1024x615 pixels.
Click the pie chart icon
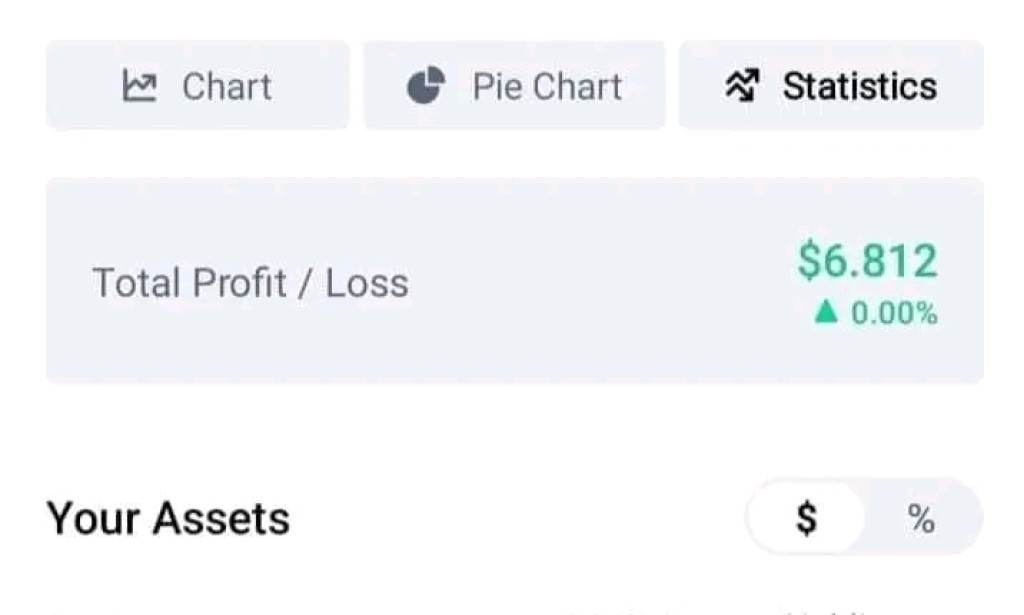pos(424,86)
